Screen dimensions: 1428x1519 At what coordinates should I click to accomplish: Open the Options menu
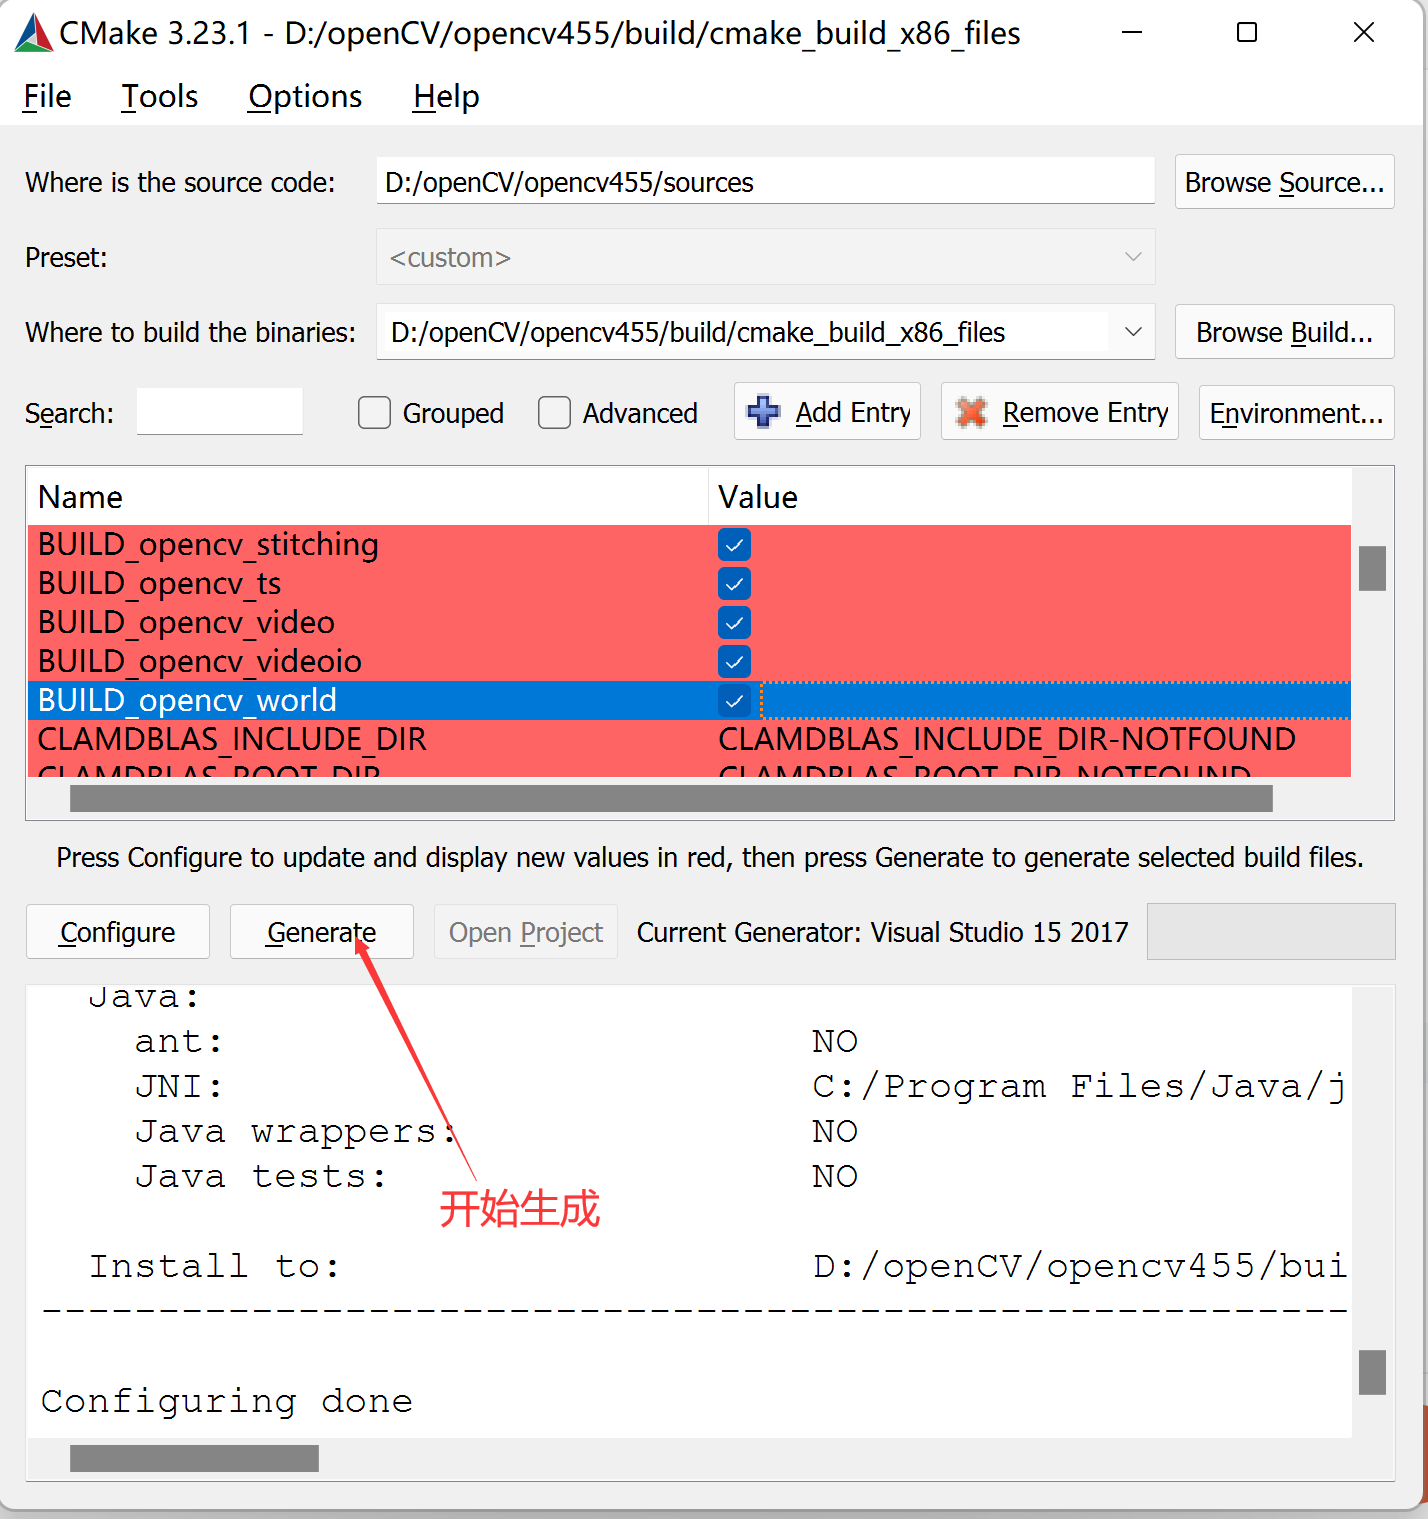coord(305,97)
